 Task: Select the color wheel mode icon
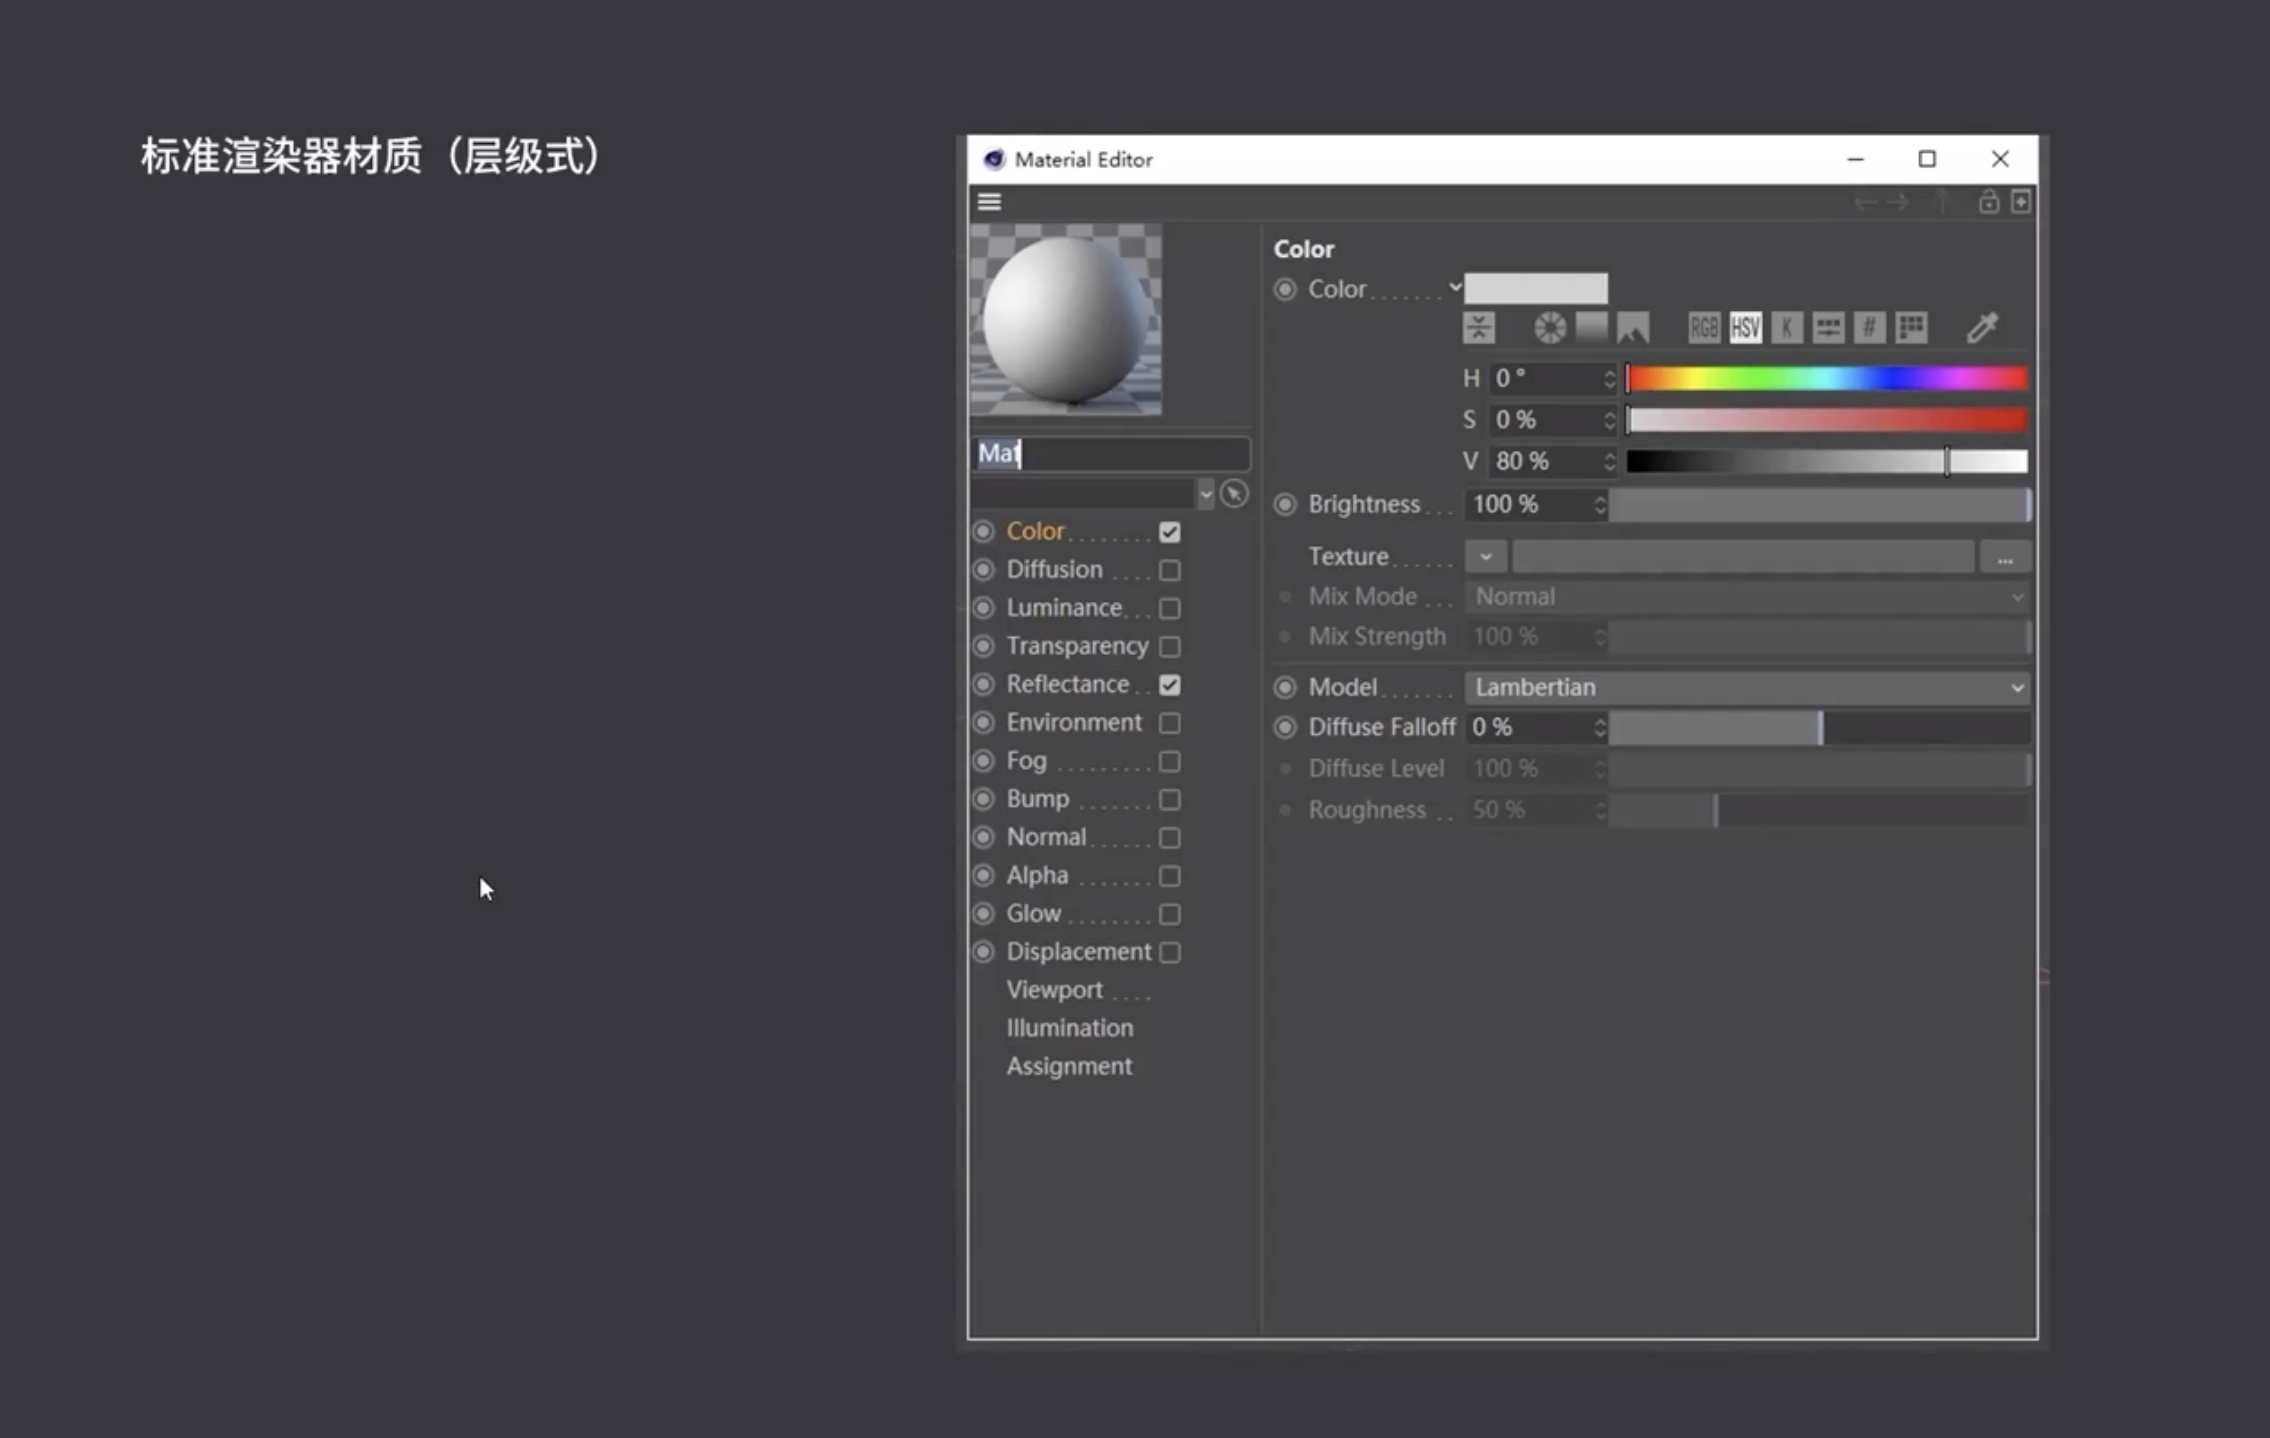[x=1550, y=328]
